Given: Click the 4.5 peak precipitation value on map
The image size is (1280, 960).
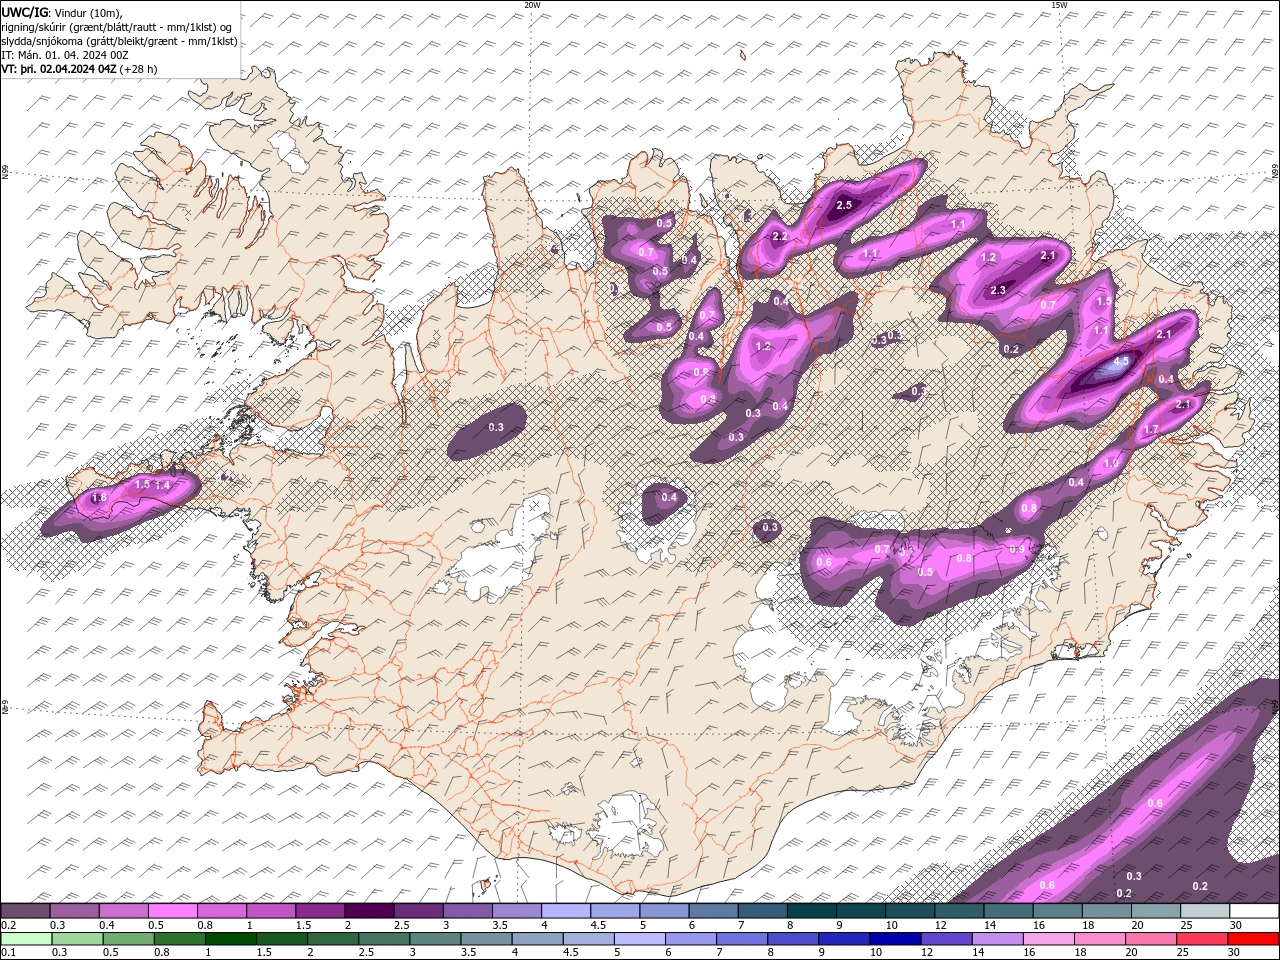Looking at the screenshot, I should click(1121, 361).
